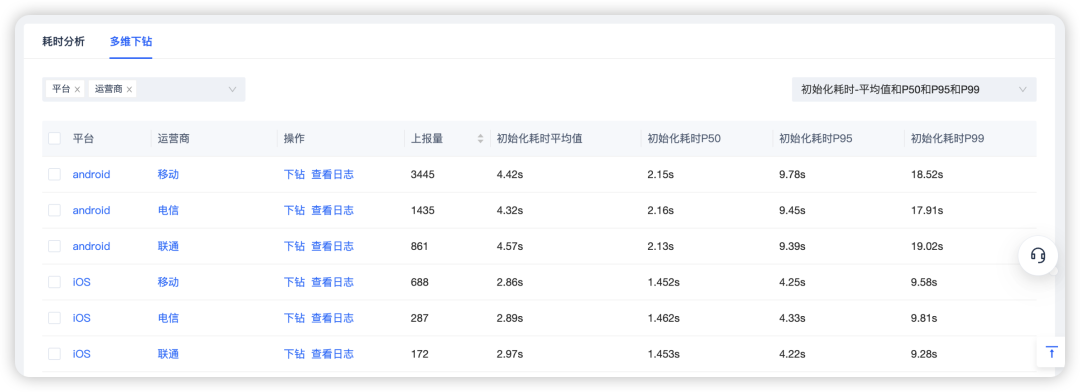The width and height of the screenshot is (1080, 392).
Task: Click the 4.33s P95 value cell
Action: [x=793, y=318]
